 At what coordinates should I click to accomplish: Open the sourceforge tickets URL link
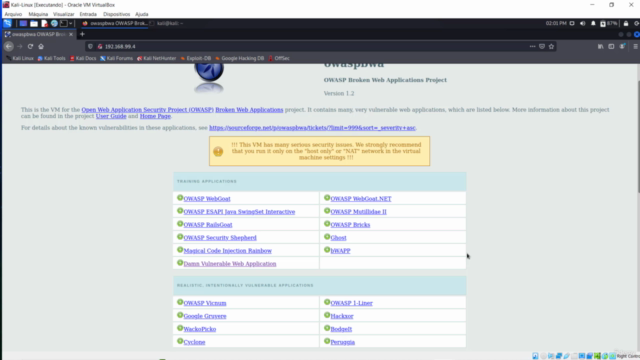point(312,128)
